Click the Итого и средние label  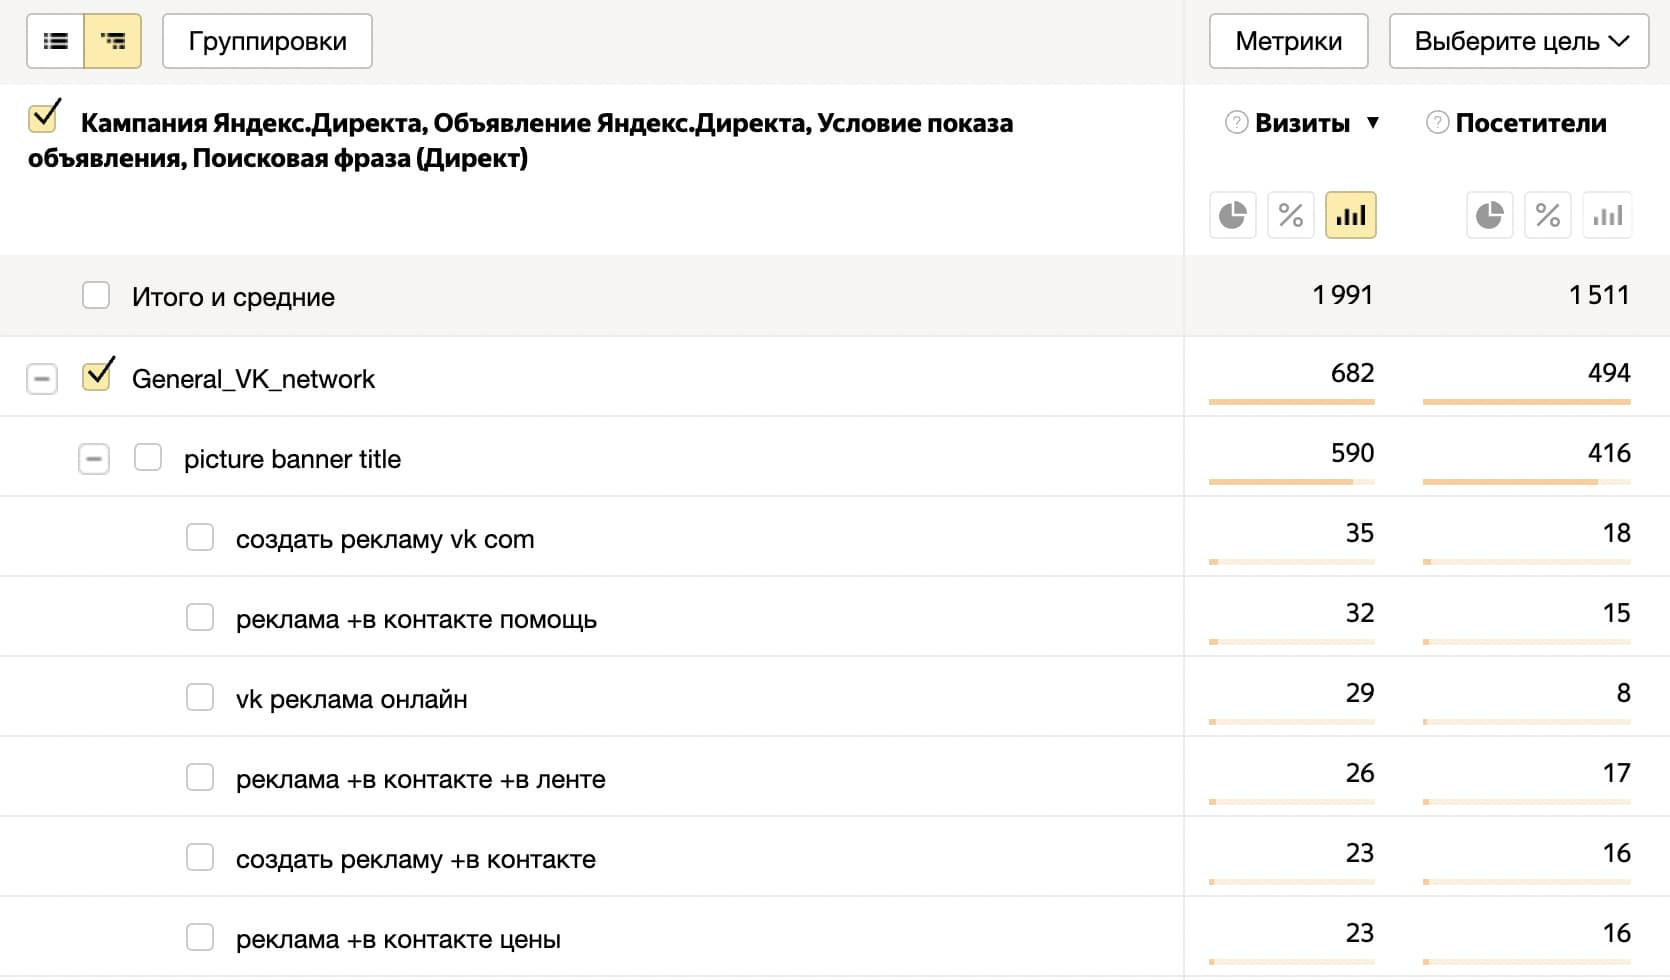[x=233, y=297]
